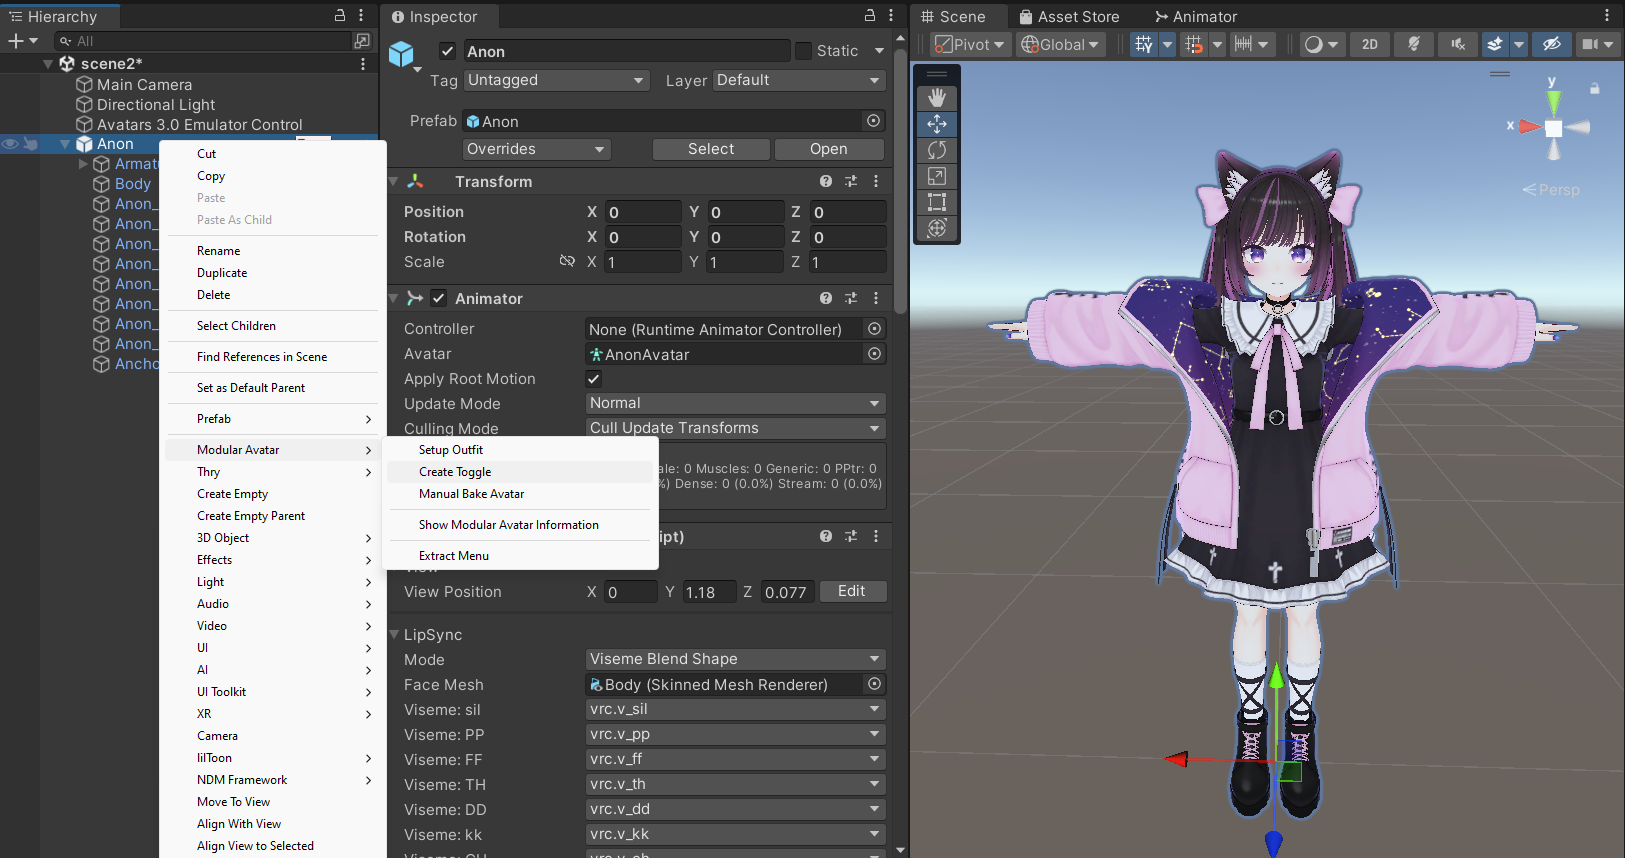1625x858 pixels.
Task: Toggle the grid visibility icon in Scene toolbar
Action: pos(1144,44)
